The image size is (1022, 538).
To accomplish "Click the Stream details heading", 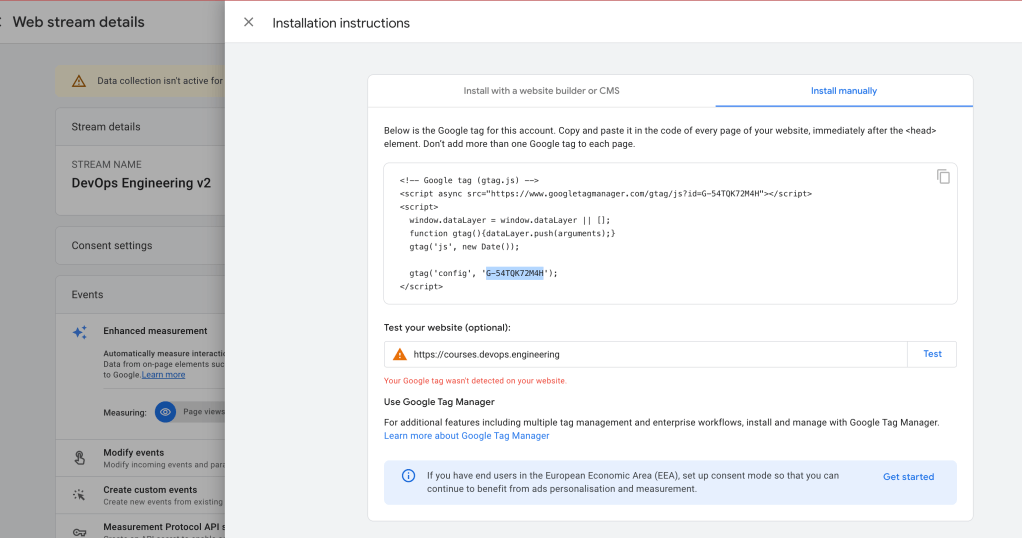I will coord(106,127).
